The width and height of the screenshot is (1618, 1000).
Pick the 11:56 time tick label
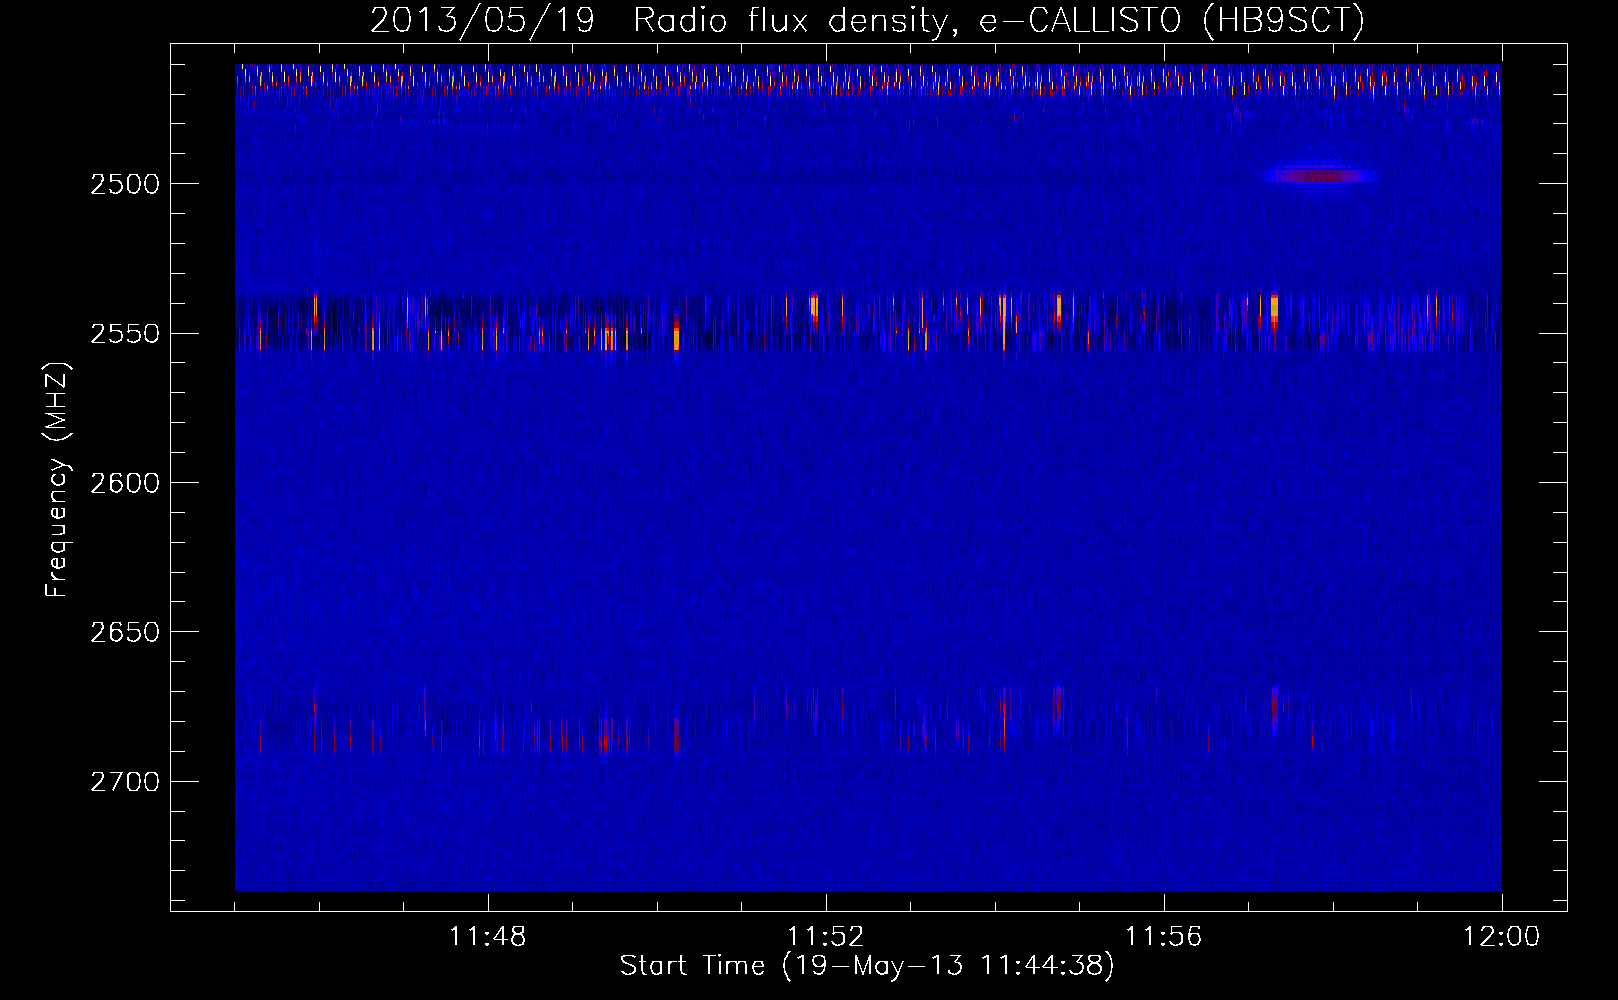click(x=1164, y=937)
